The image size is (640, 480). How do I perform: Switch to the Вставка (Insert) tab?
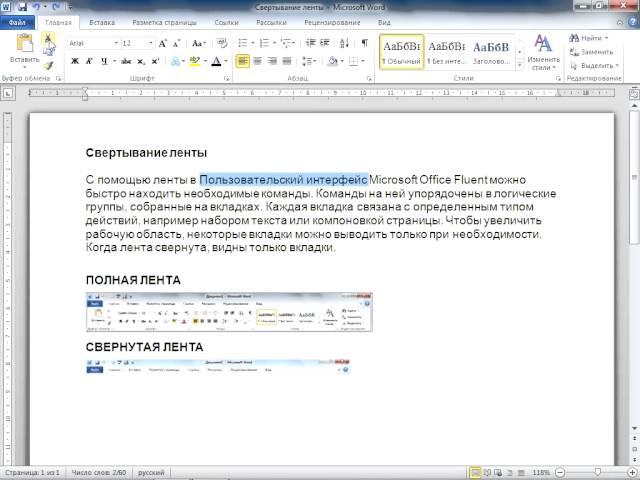click(x=102, y=22)
